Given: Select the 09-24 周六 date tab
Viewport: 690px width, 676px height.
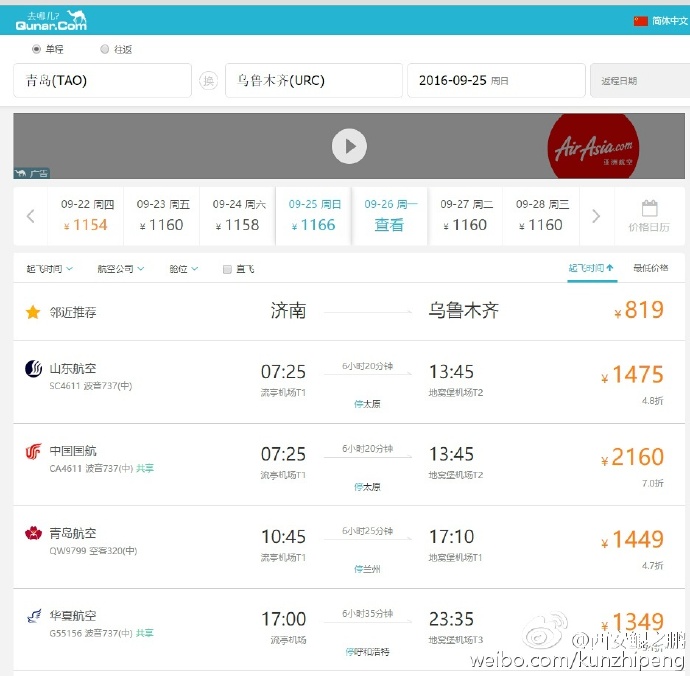Looking at the screenshot, I should 238,216.
